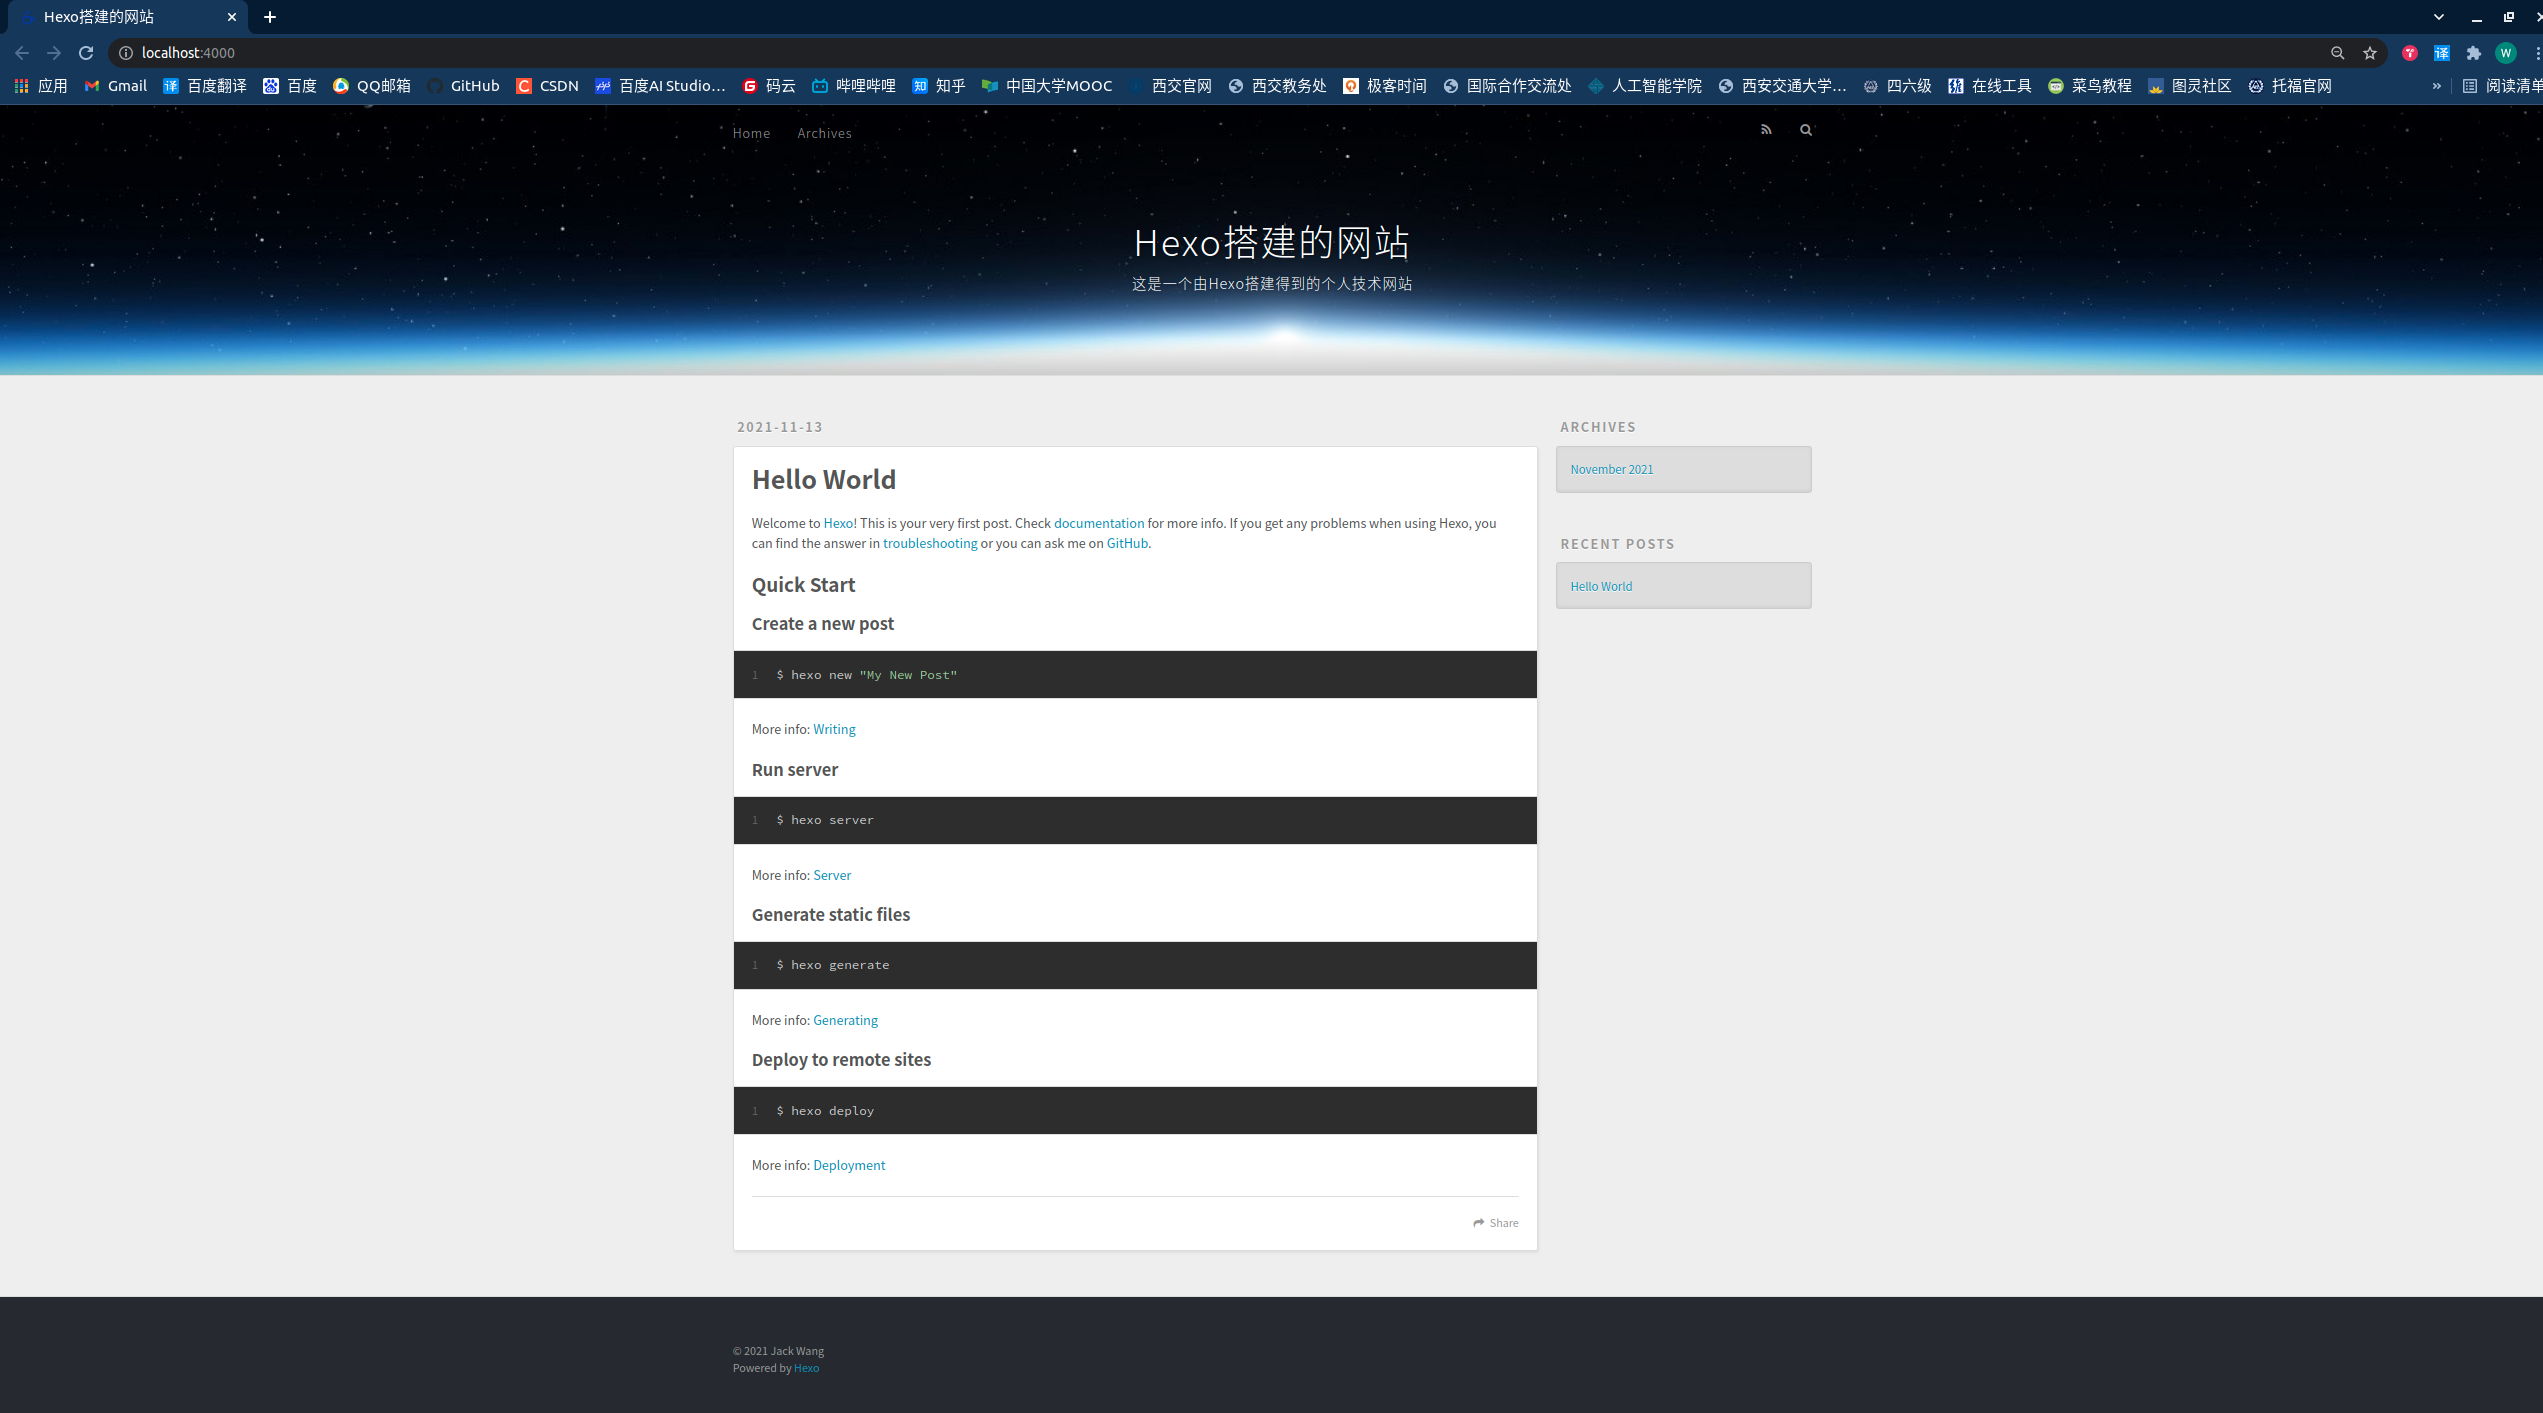Open QQ邮箱 bookmark
The width and height of the screenshot is (2543, 1413).
pos(372,86)
